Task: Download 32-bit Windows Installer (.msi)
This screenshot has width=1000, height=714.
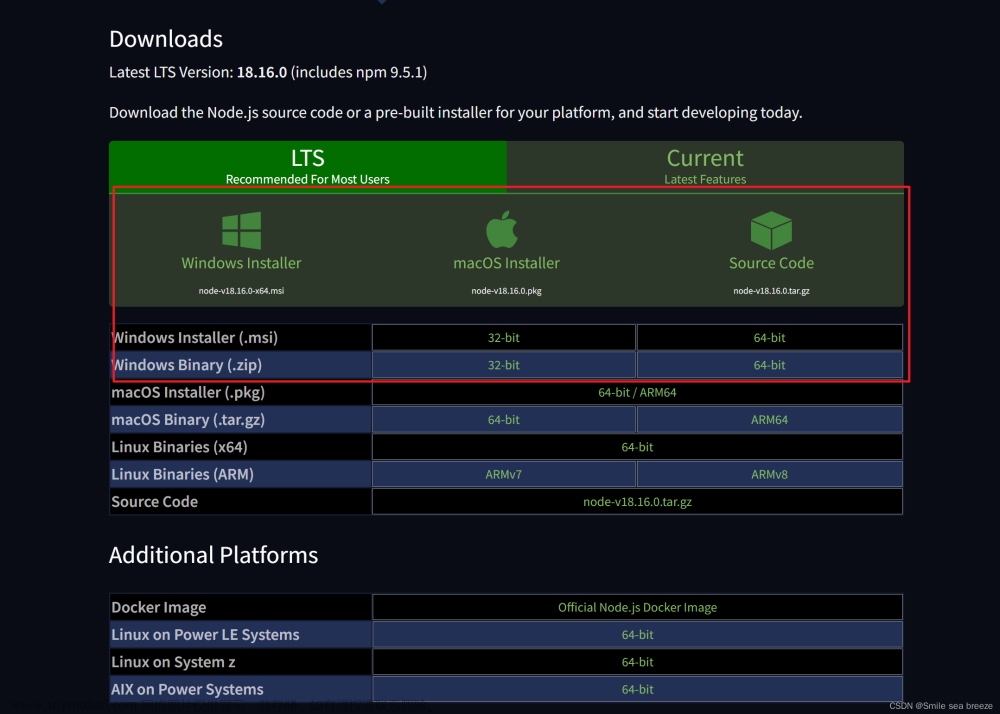Action: click(x=504, y=337)
